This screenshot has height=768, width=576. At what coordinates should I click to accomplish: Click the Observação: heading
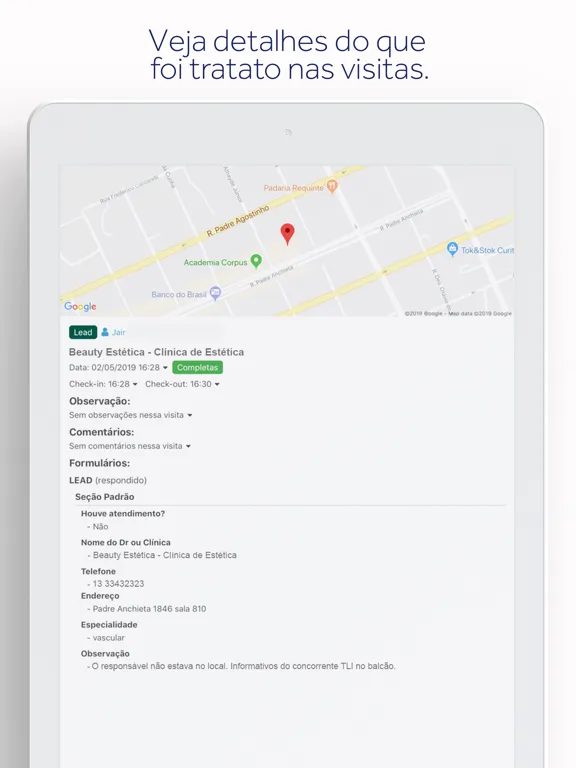pyautogui.click(x=99, y=401)
